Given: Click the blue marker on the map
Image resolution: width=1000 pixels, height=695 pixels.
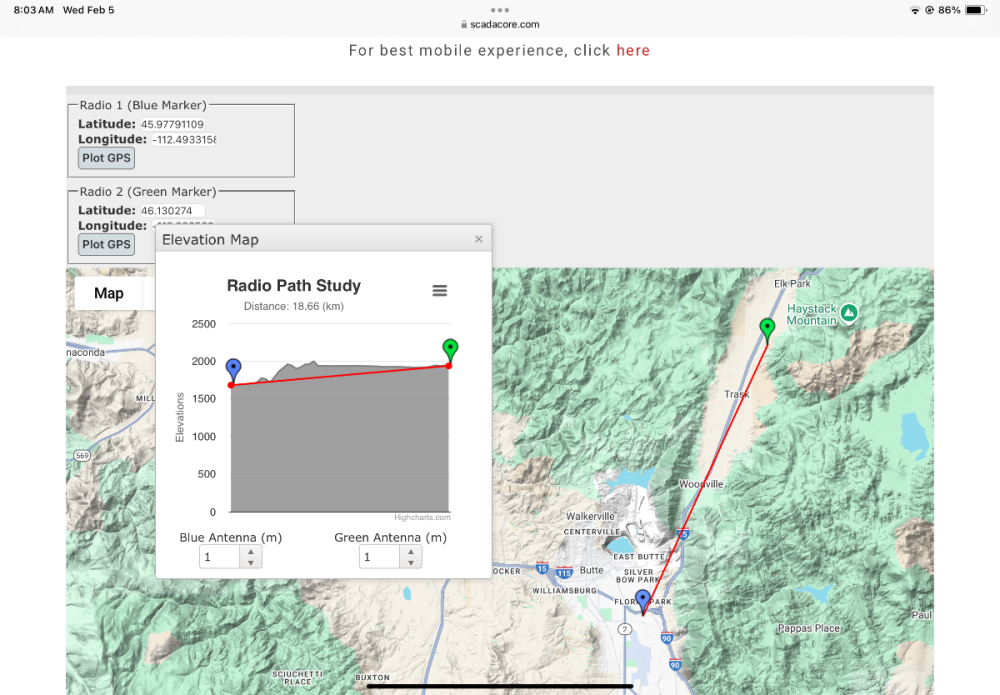Looking at the screenshot, I should [643, 600].
